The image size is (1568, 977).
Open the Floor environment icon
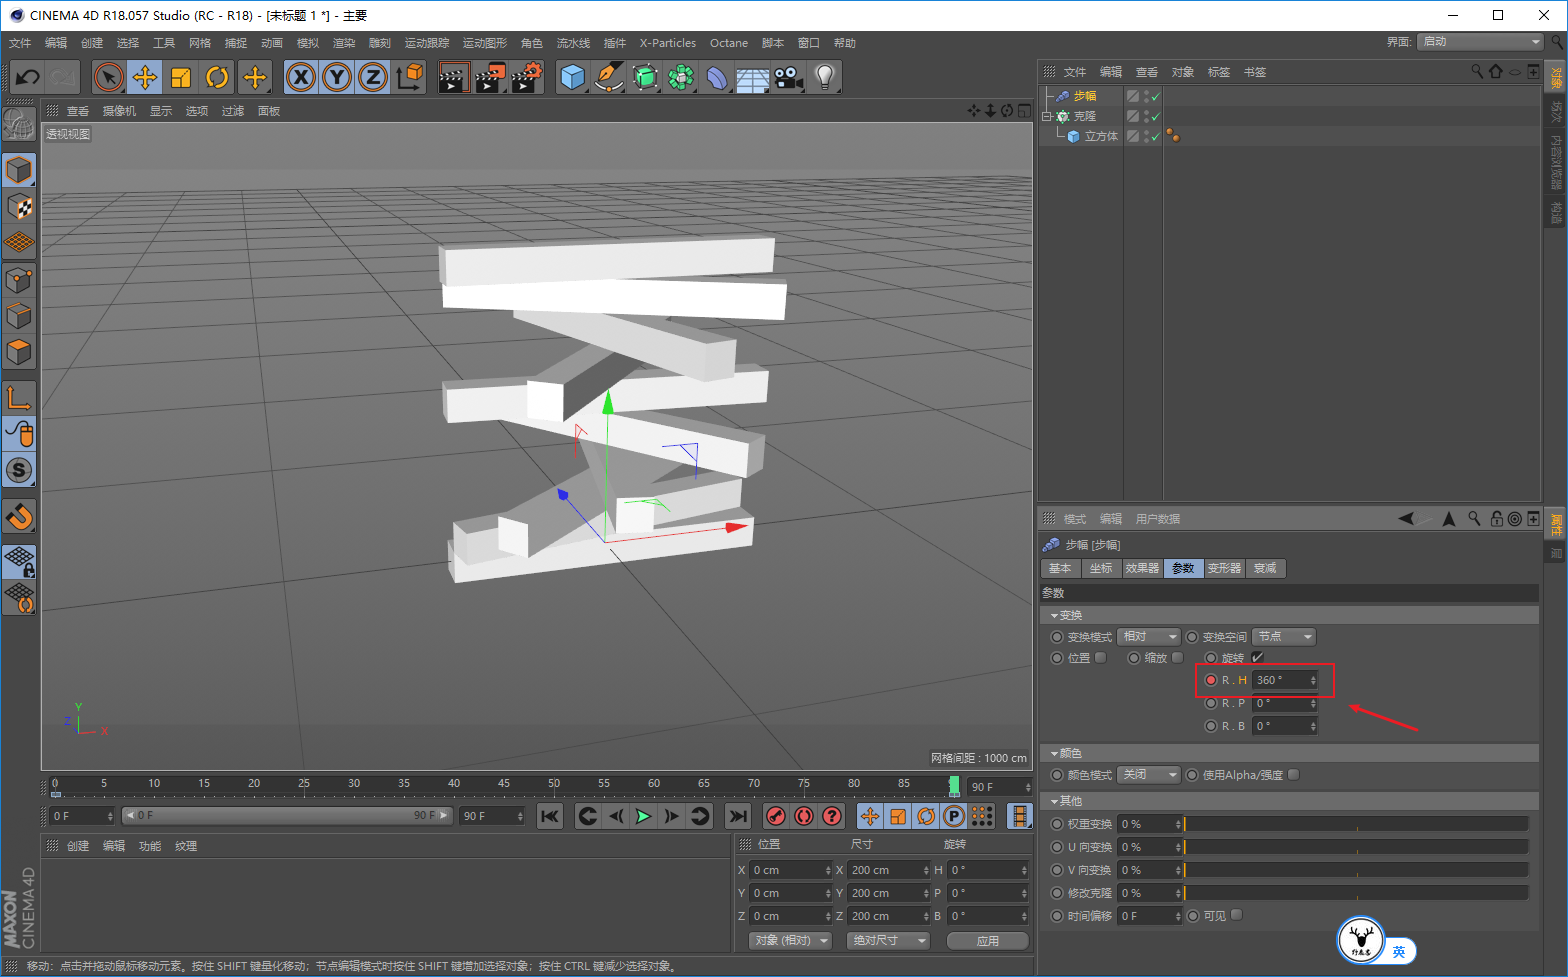point(753,77)
